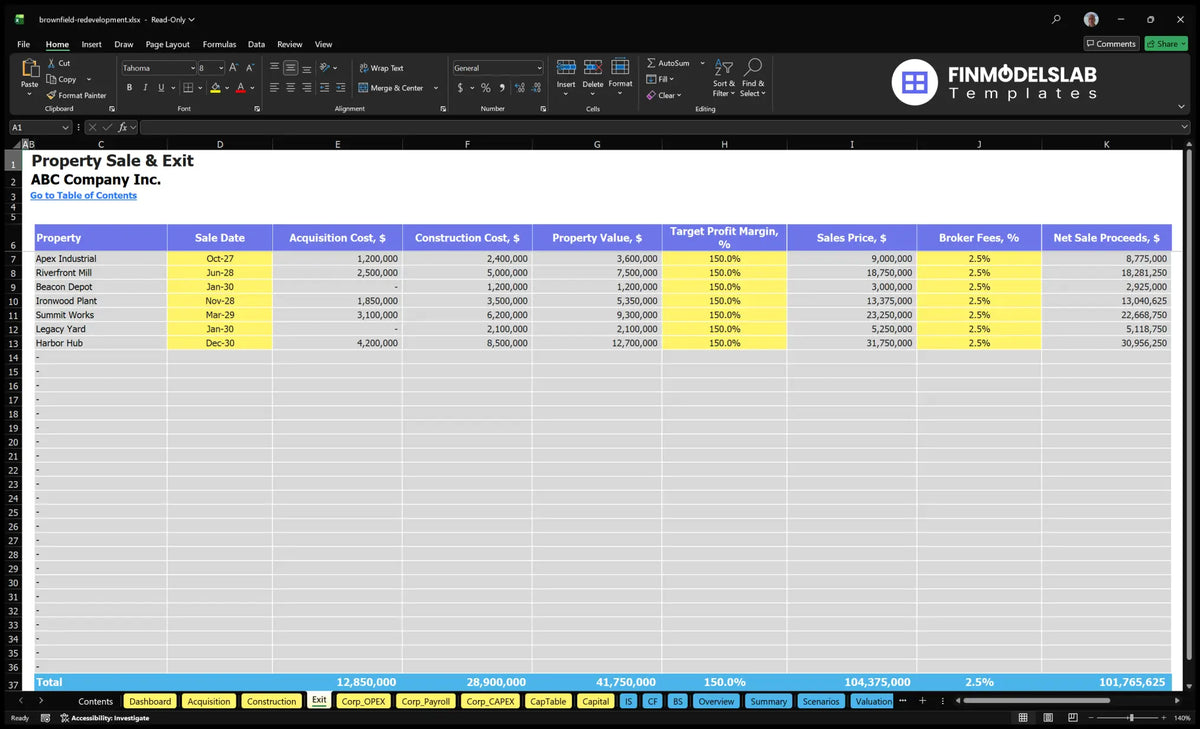Switch to the CapTable sheet tab
1200x729 pixels.
(547, 701)
